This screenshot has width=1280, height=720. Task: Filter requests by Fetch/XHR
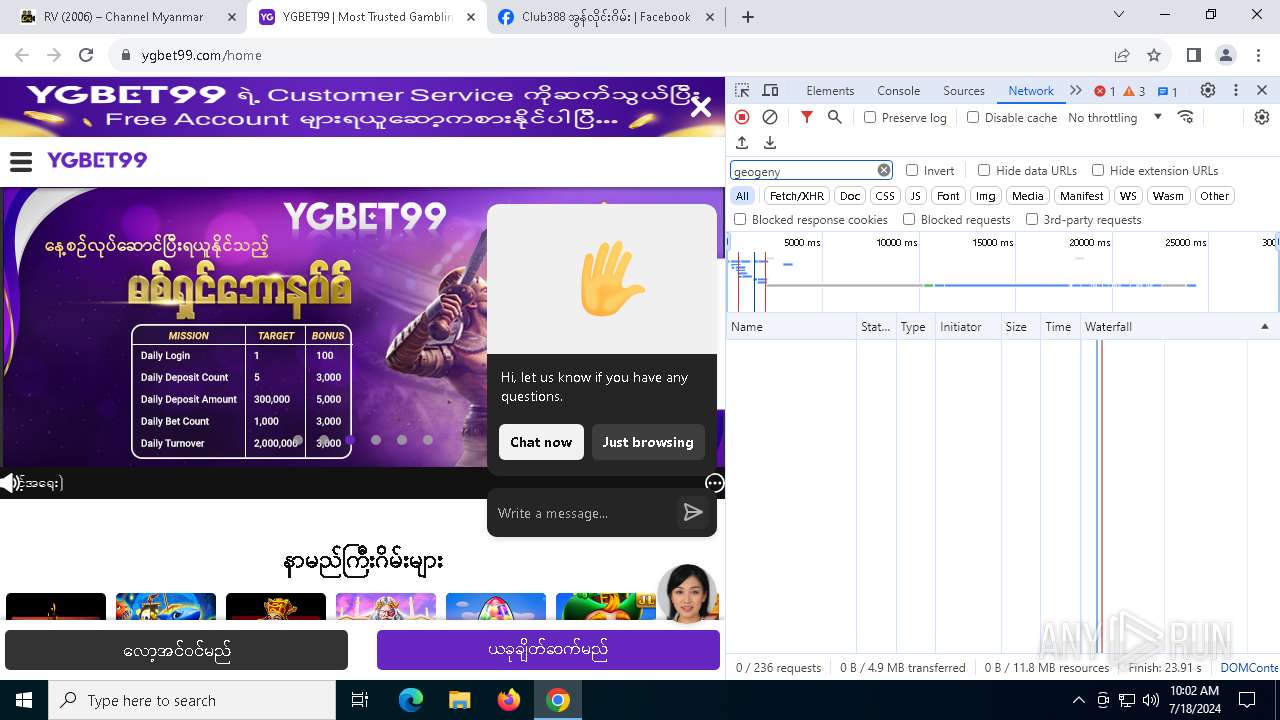coord(797,196)
